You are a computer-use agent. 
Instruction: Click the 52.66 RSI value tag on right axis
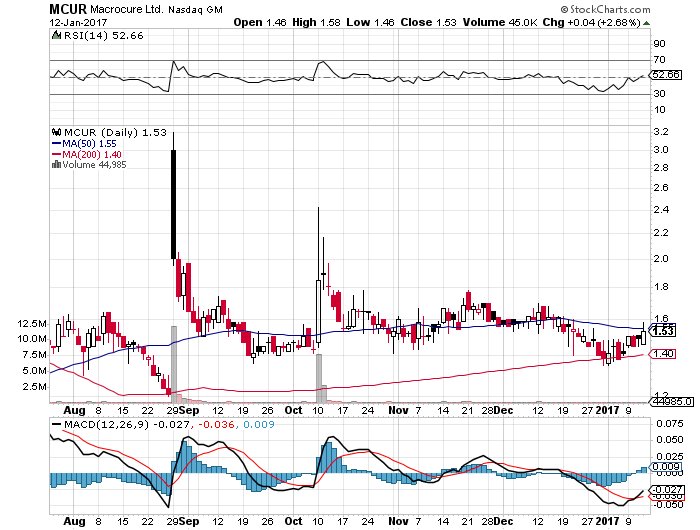click(666, 75)
